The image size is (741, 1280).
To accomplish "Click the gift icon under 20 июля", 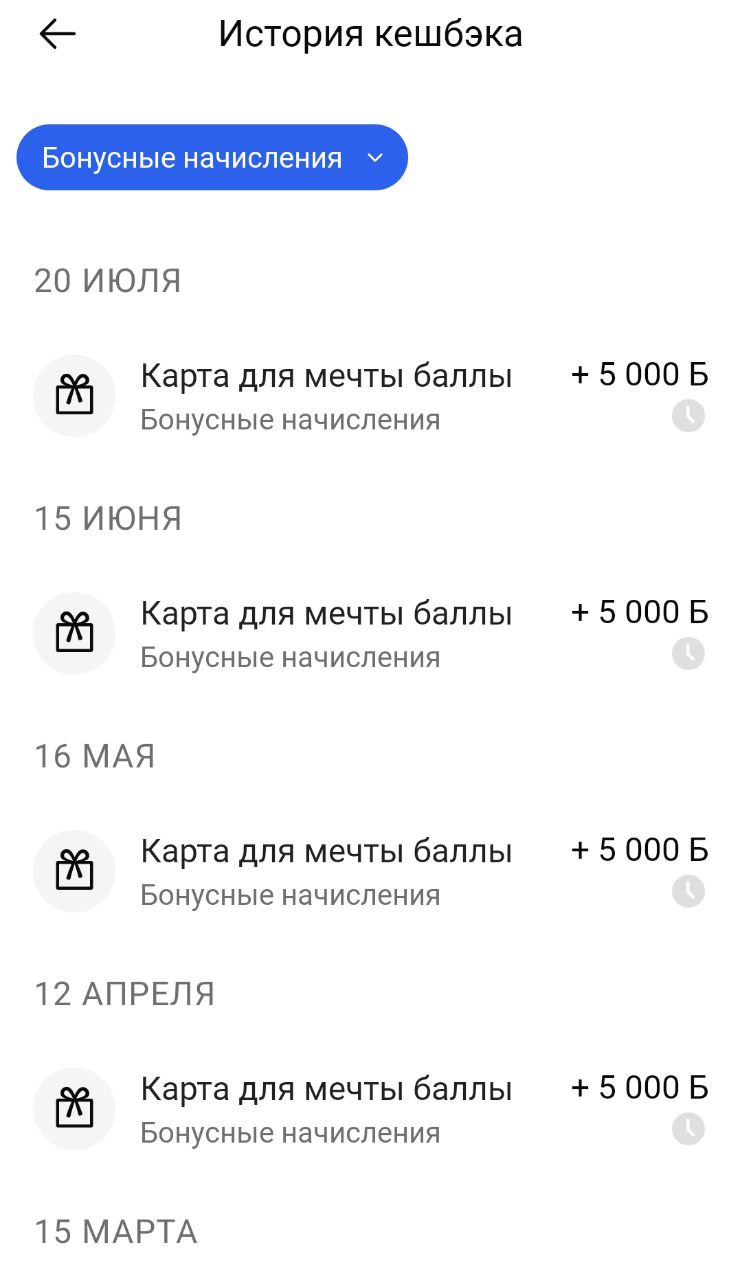I will pyautogui.click(x=74, y=396).
